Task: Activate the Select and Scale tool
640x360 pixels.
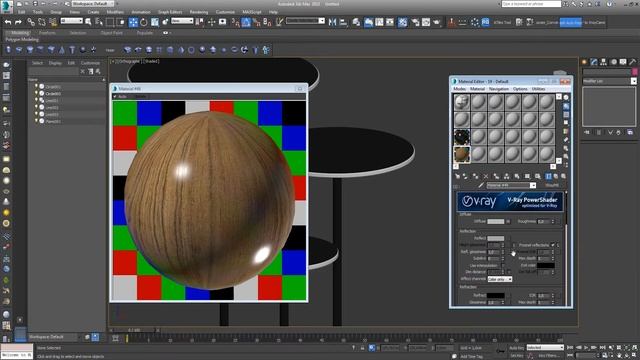Action: point(155,22)
